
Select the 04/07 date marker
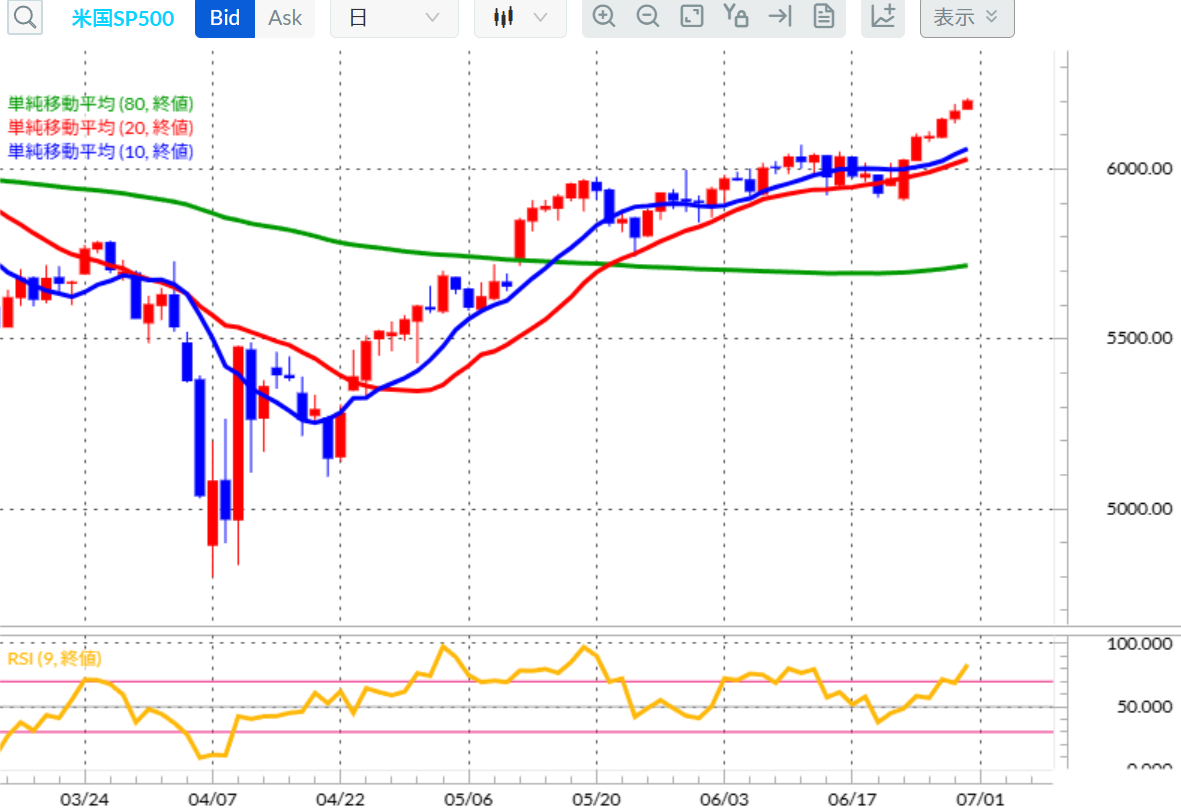[212, 799]
